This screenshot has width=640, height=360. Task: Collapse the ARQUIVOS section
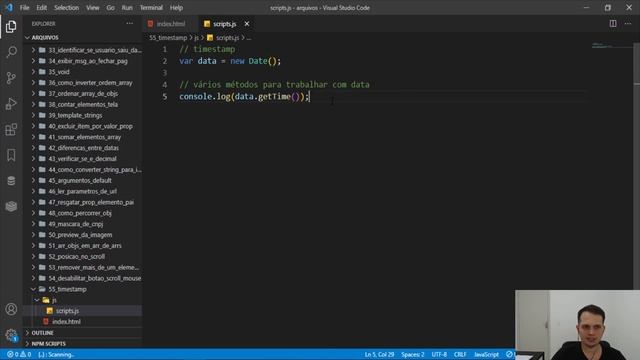click(45, 38)
